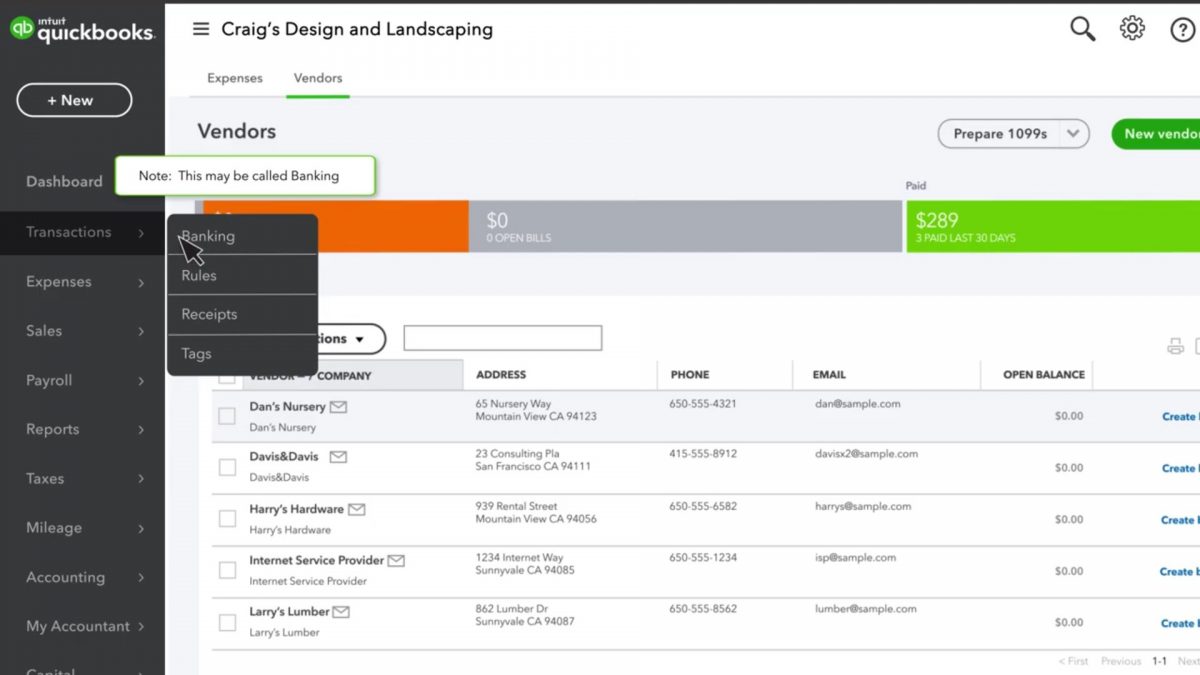1200x675 pixels.
Task: Tick the checkbox for Dan's Nursery
Action: tap(227, 416)
